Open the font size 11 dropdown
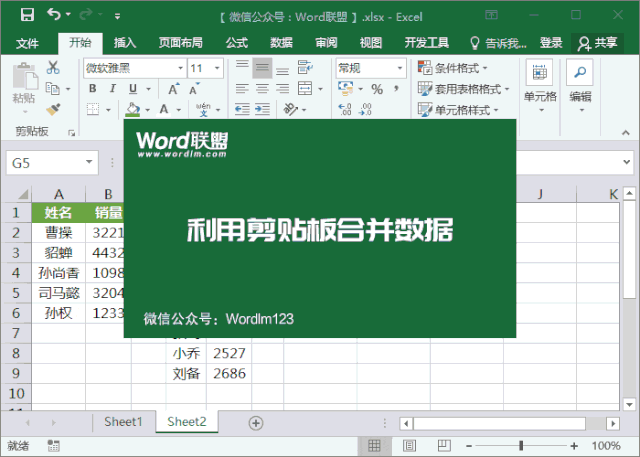 click(x=217, y=68)
